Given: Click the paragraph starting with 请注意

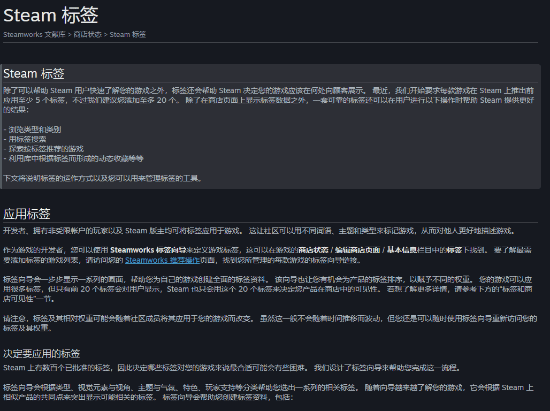Looking at the screenshot, I should 270,323.
